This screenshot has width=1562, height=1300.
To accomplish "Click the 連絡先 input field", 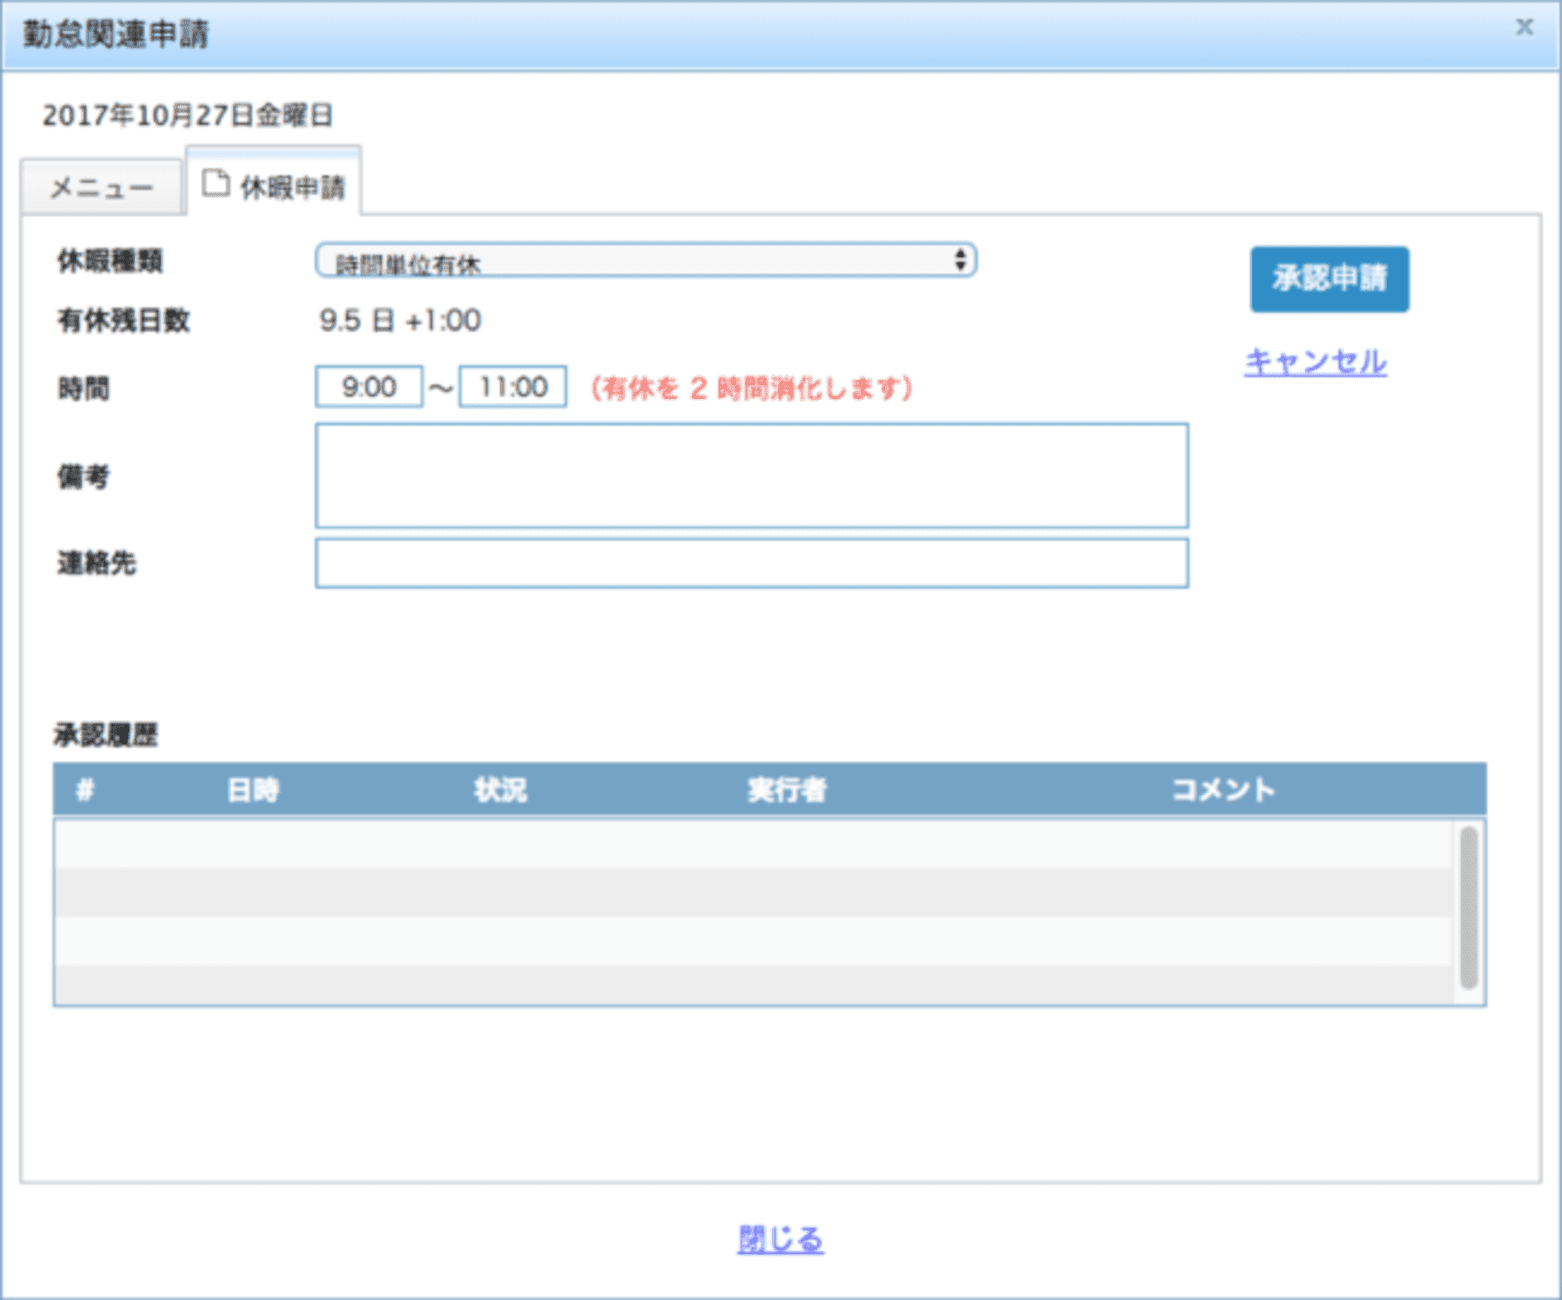I will click(x=751, y=563).
